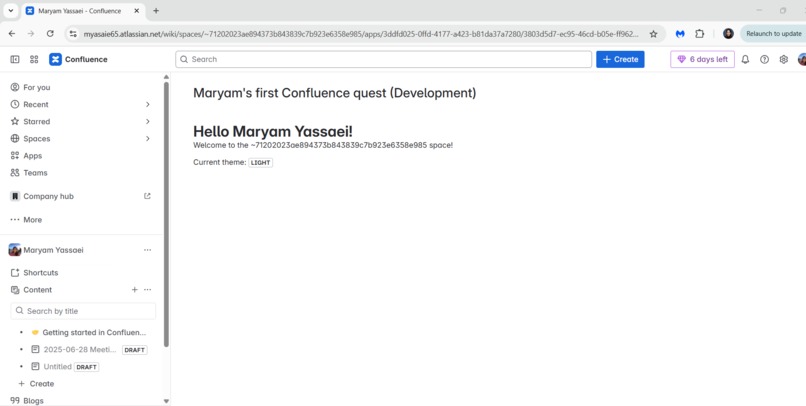The width and height of the screenshot is (806, 406).
Task: Click Maryam's first Confluence quest title
Action: coord(335,93)
